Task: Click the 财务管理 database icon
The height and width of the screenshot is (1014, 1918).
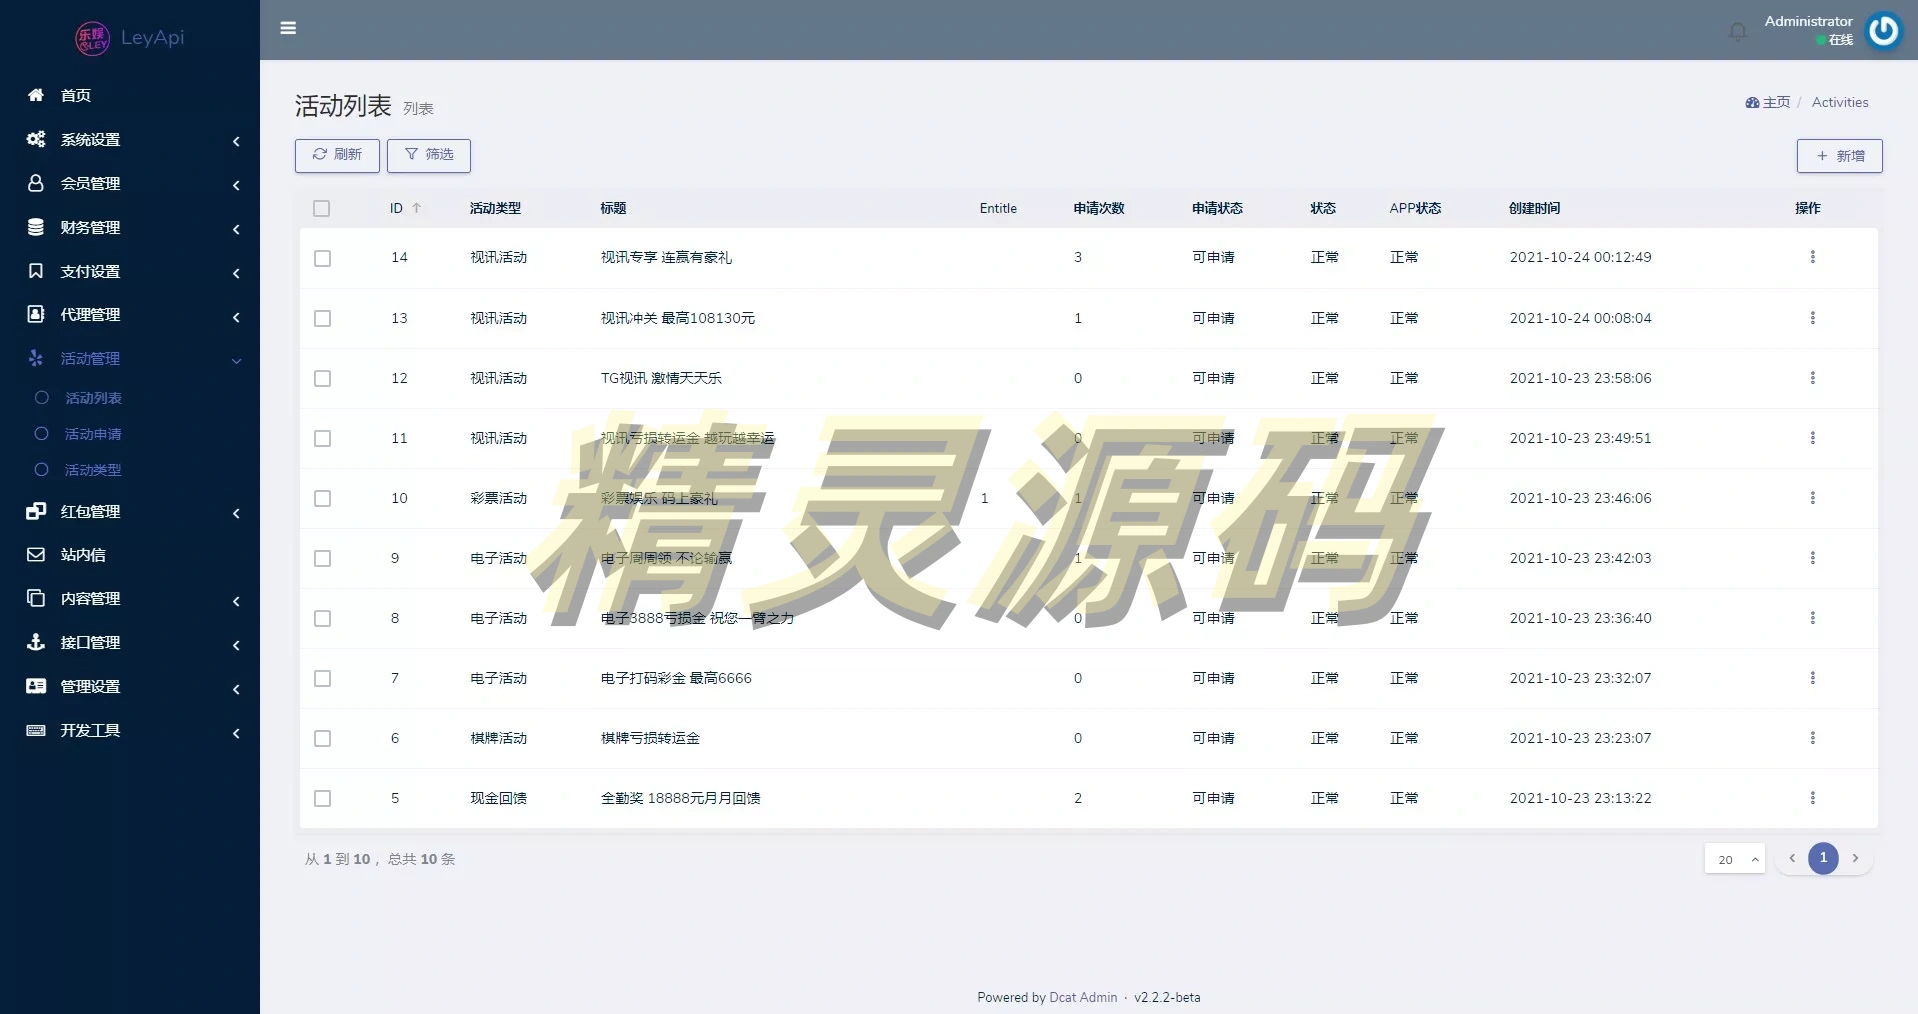Action: pyautogui.click(x=36, y=227)
